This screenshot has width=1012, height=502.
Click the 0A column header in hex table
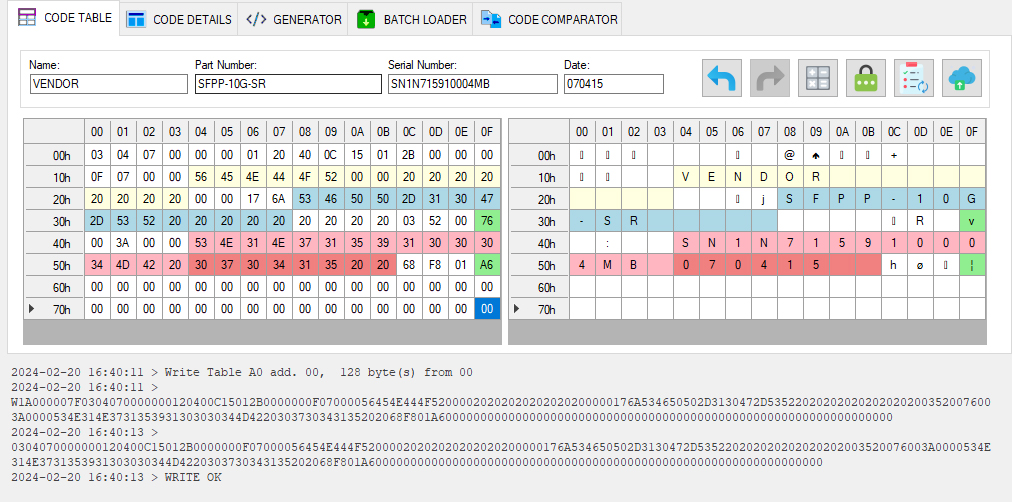357,132
